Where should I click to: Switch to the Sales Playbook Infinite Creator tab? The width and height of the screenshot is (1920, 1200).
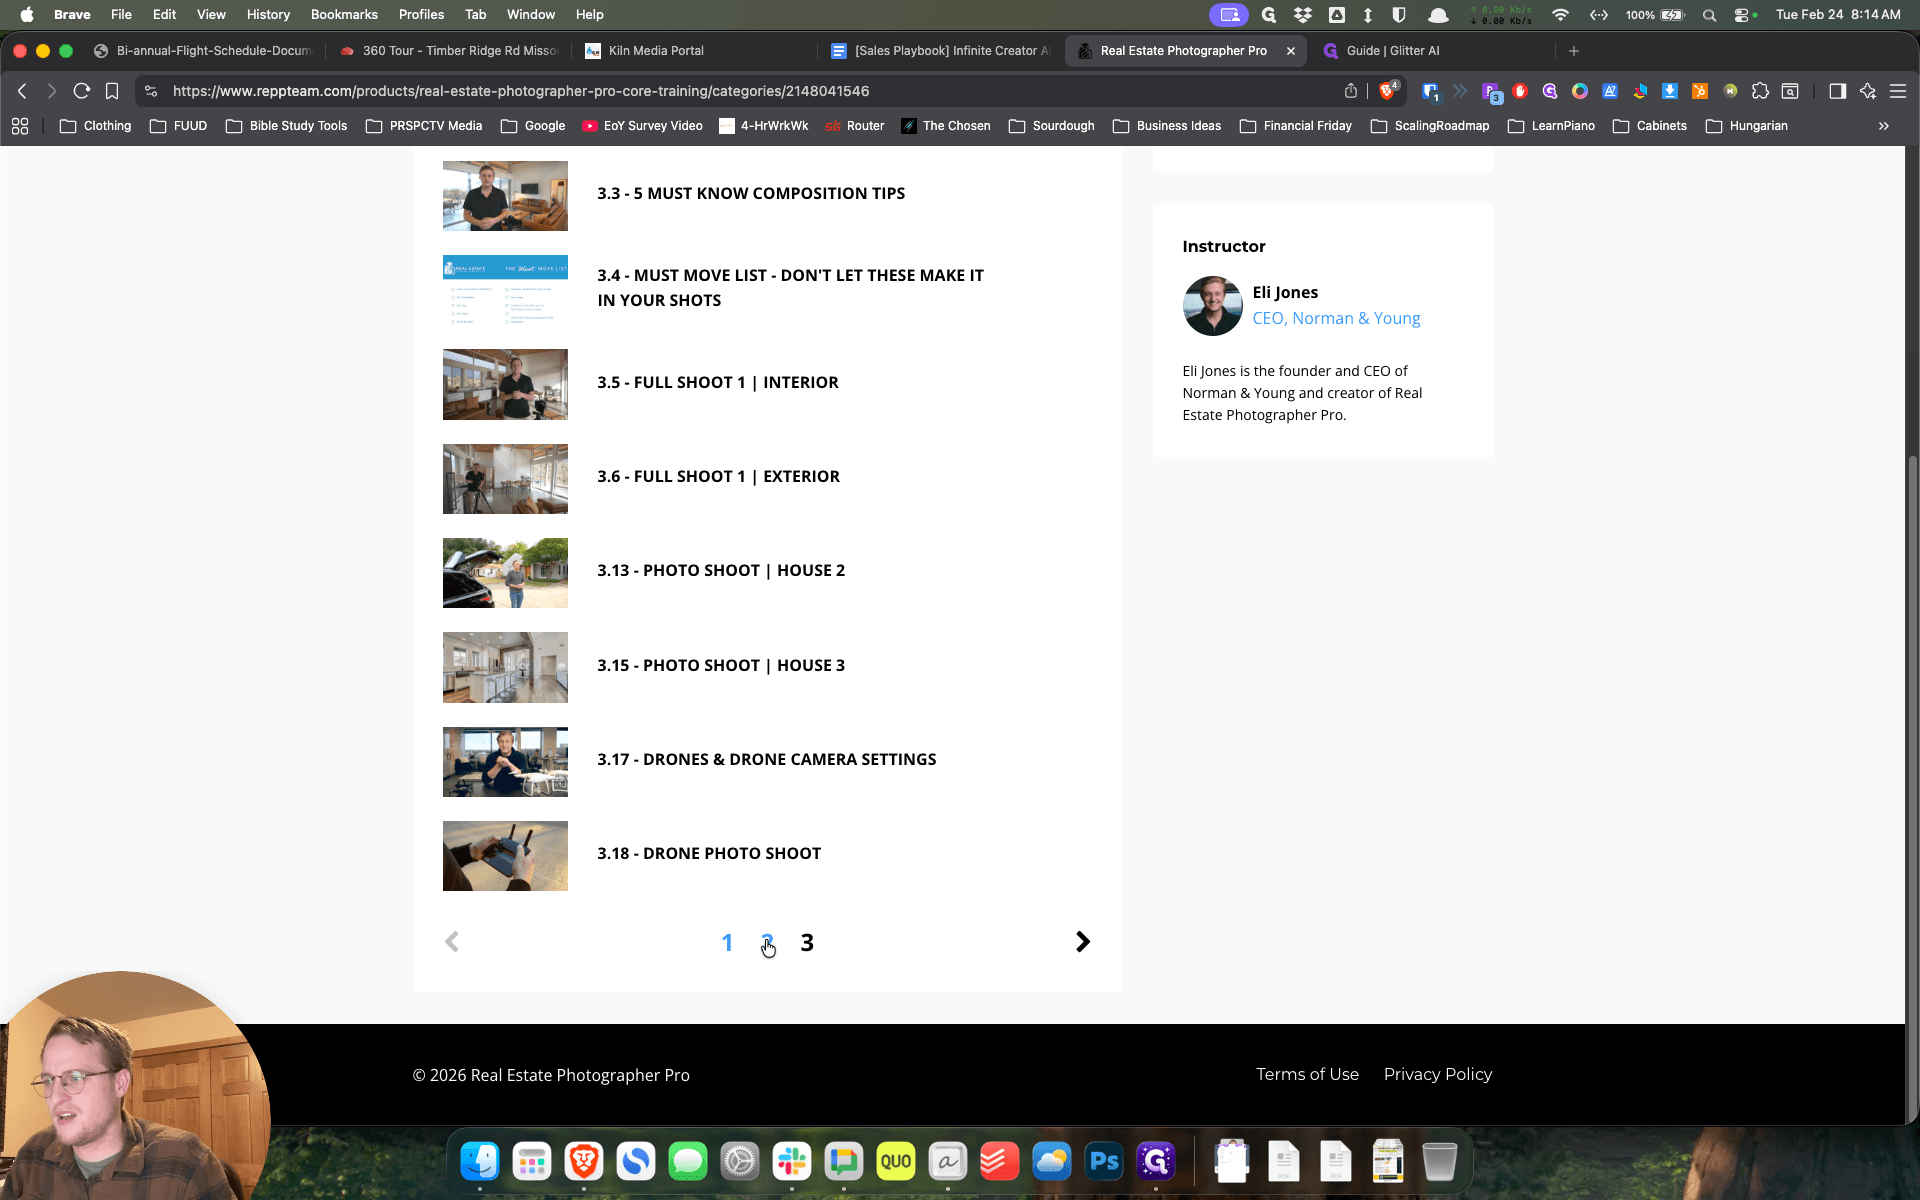(x=940, y=51)
